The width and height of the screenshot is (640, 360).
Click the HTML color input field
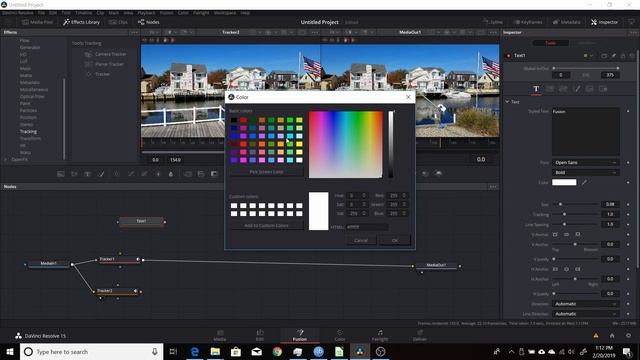point(367,227)
